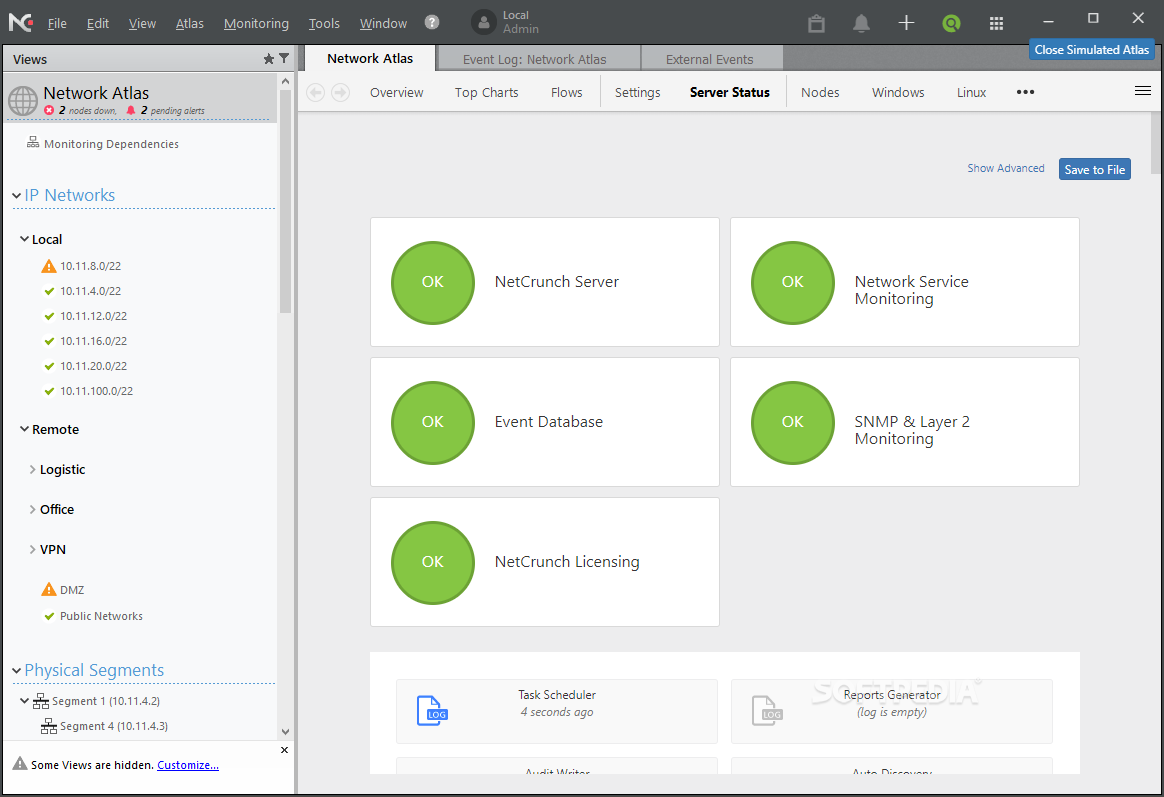Open the hamburger menu icon

[x=1143, y=91]
